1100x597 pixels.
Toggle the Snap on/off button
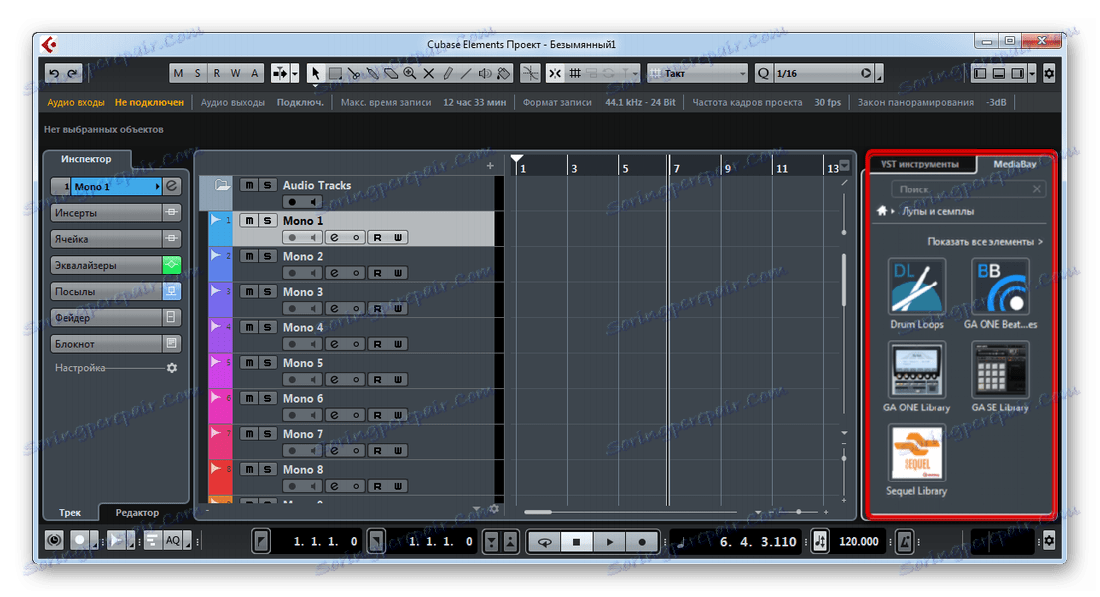555,73
